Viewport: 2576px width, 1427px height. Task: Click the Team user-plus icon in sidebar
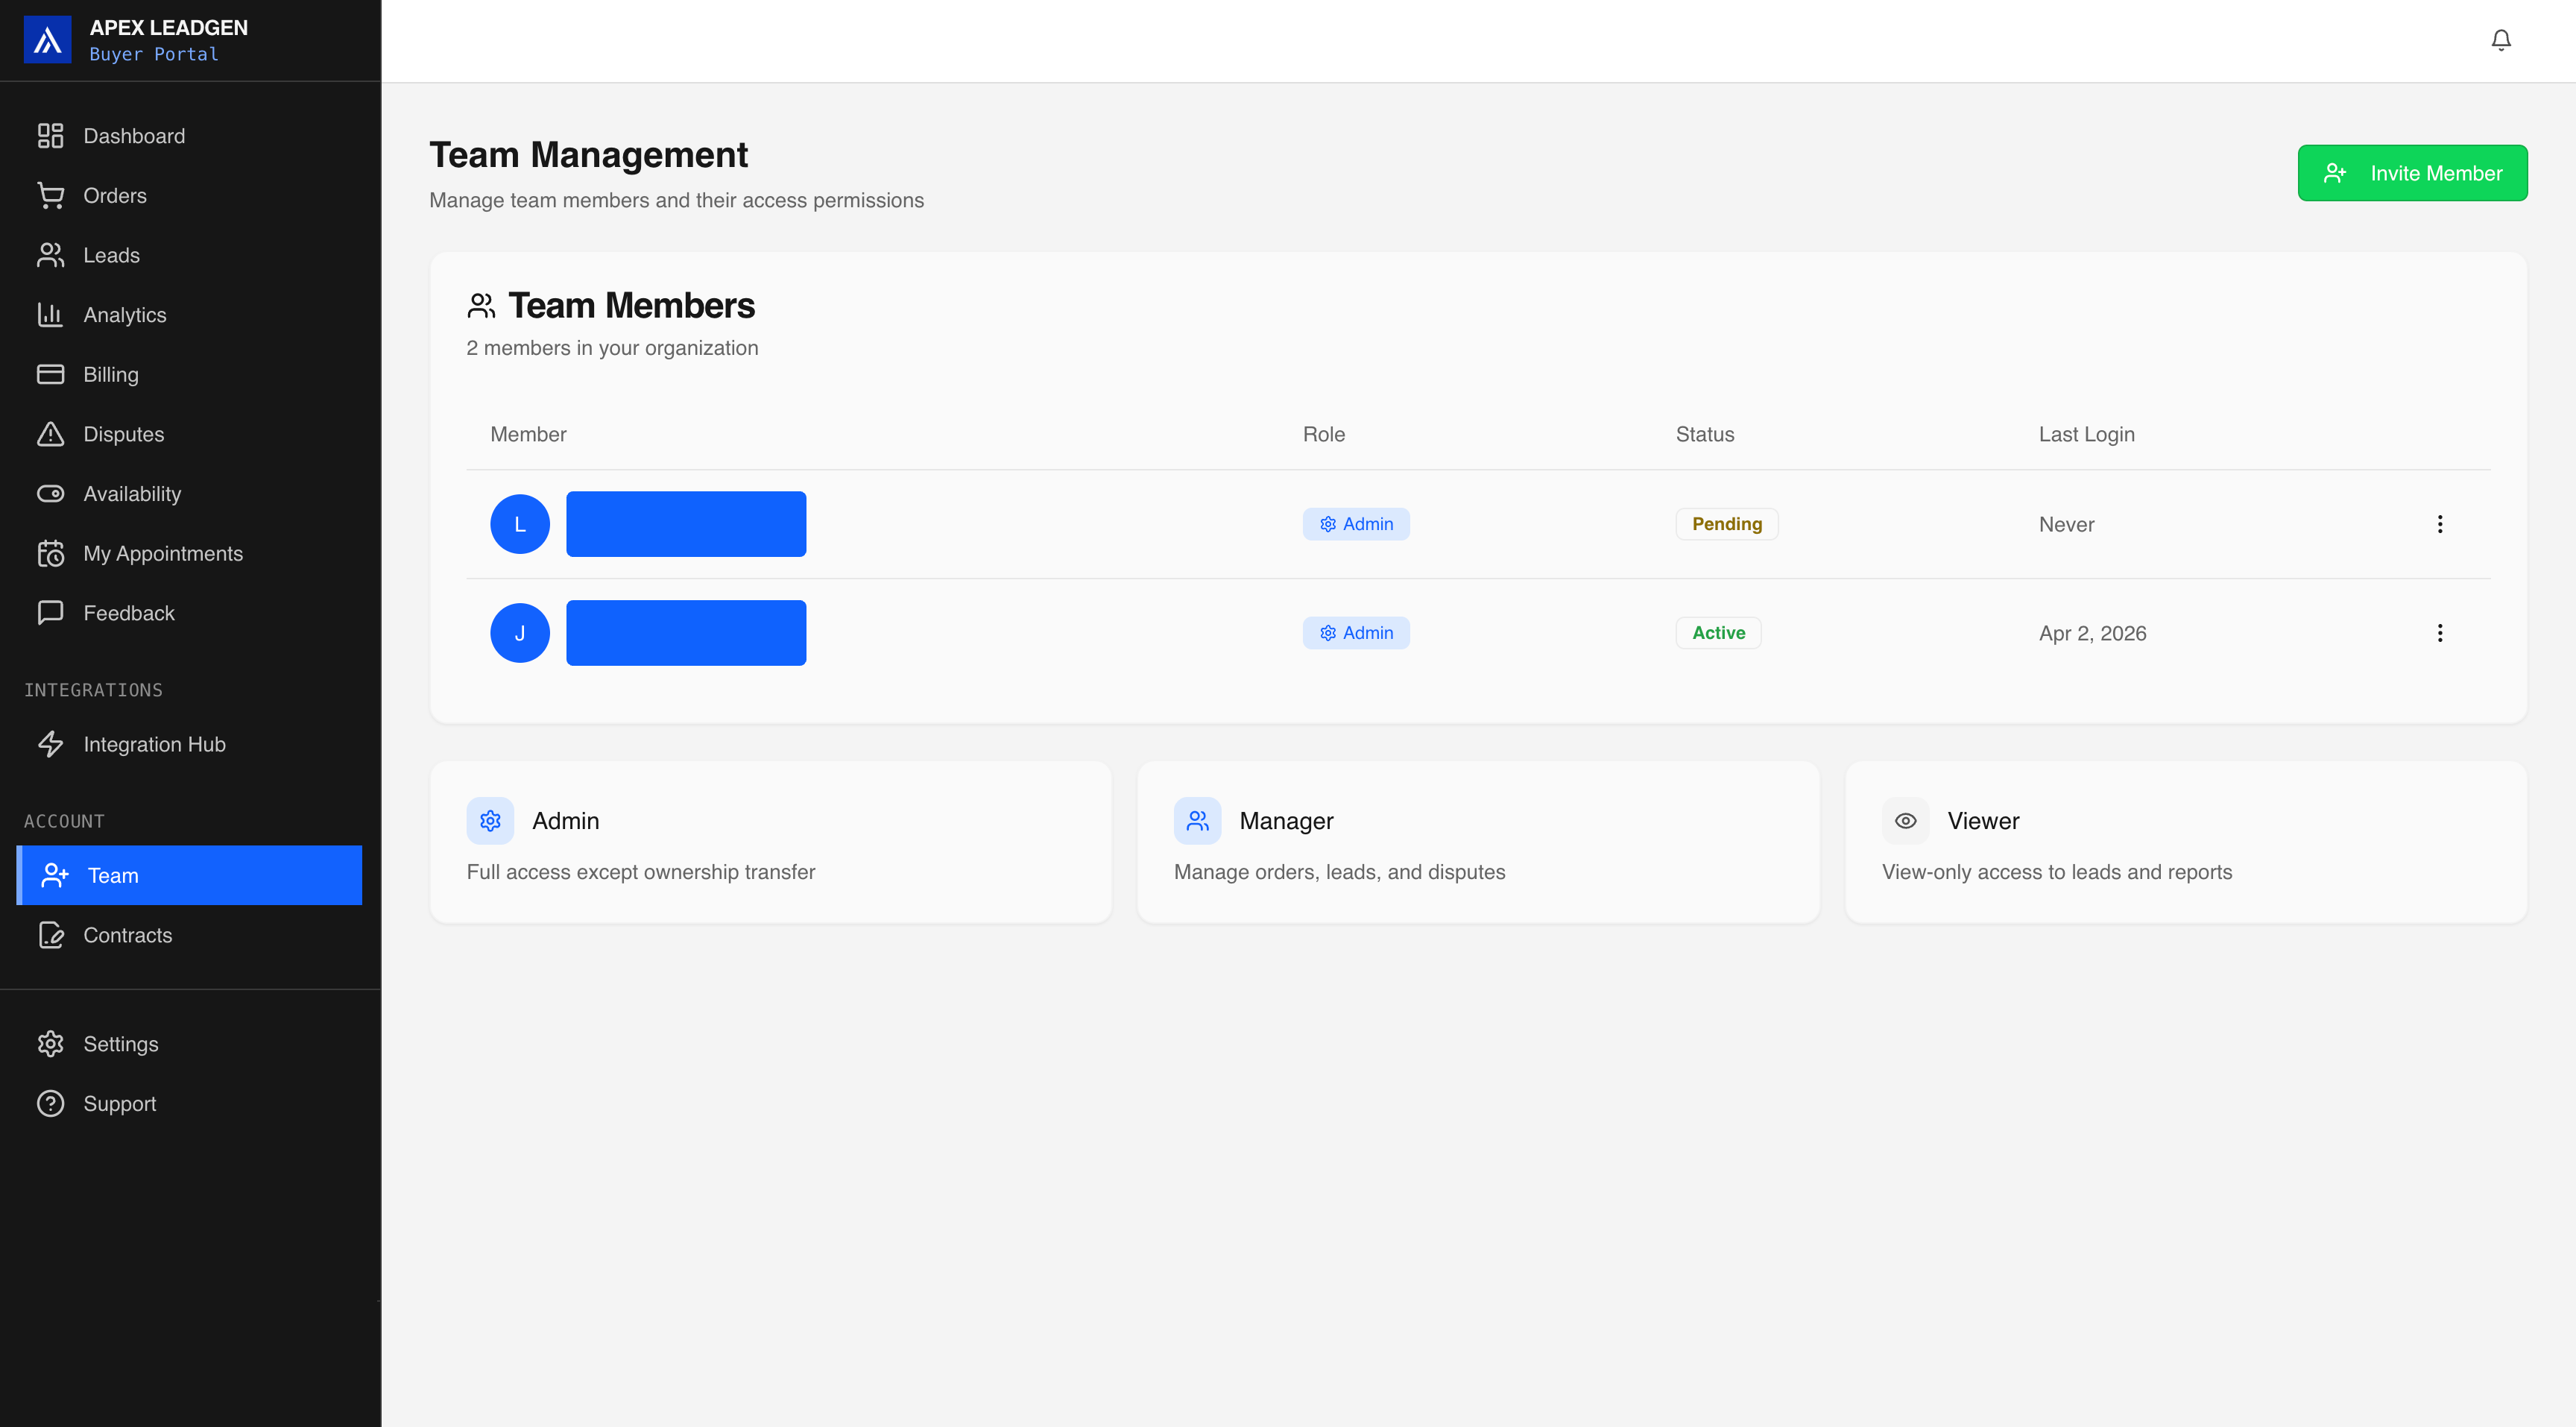54,875
